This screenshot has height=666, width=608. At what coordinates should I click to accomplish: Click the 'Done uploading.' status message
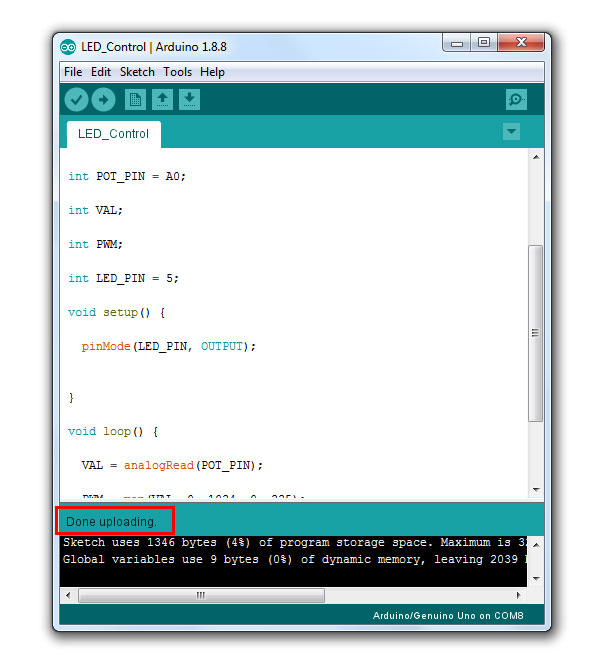111,522
